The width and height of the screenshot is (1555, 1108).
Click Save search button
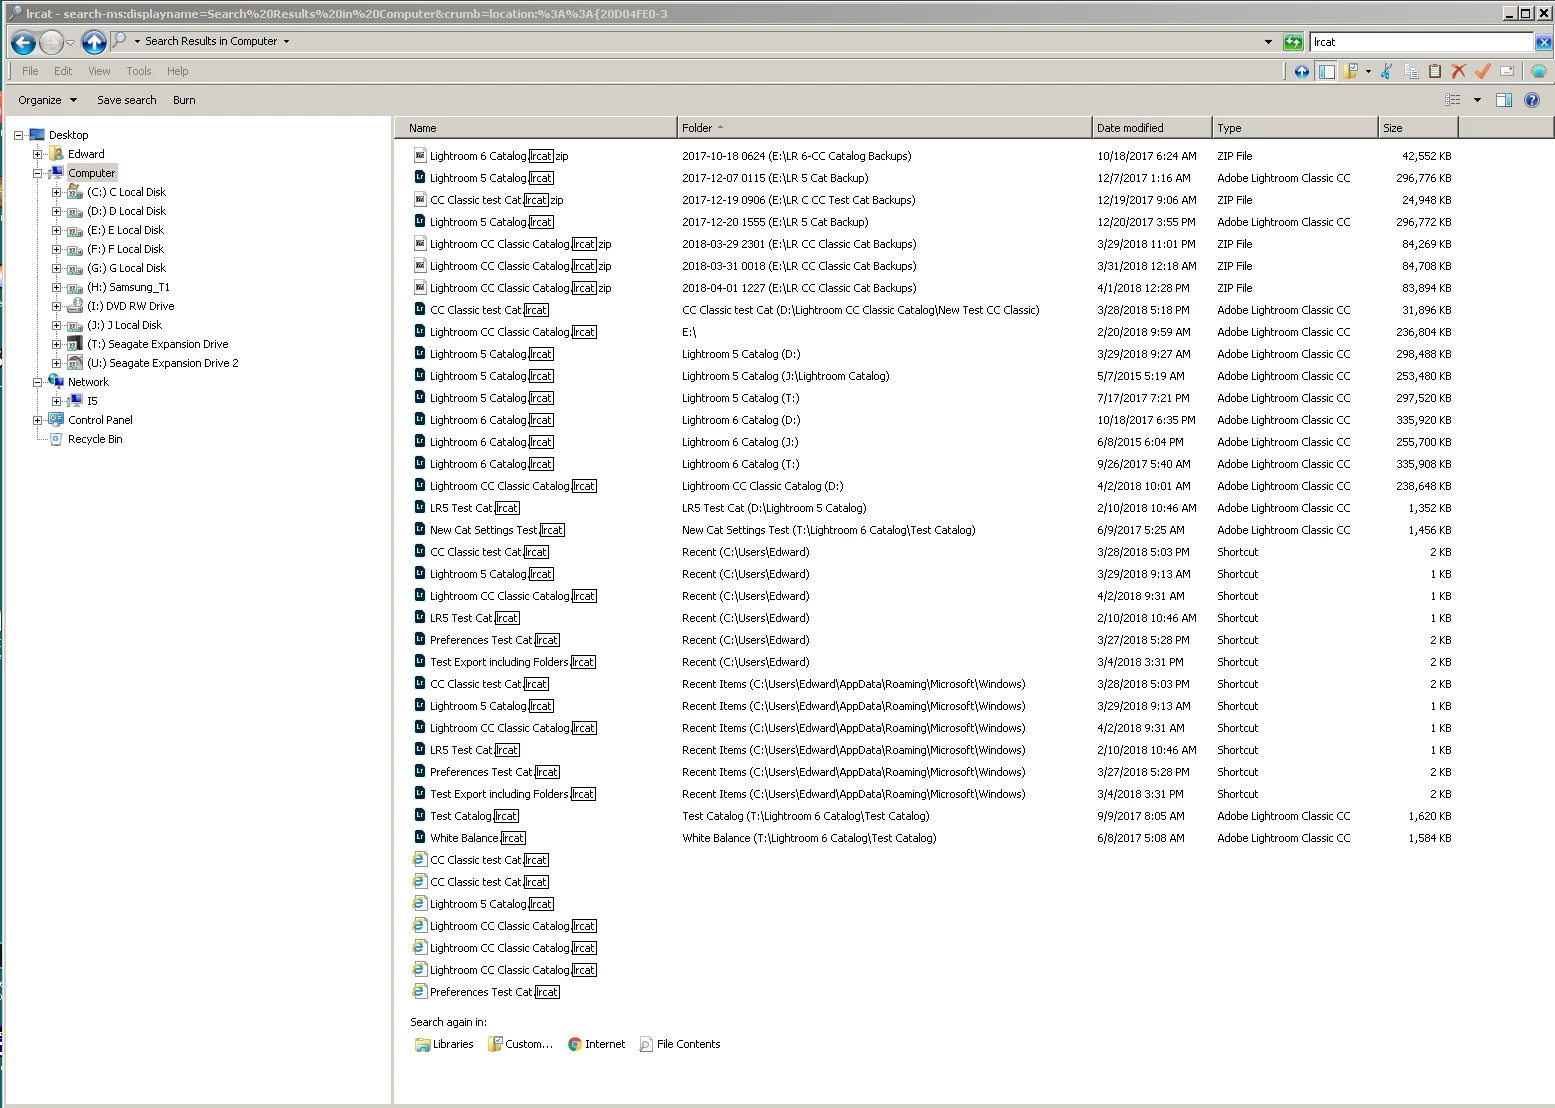point(126,100)
